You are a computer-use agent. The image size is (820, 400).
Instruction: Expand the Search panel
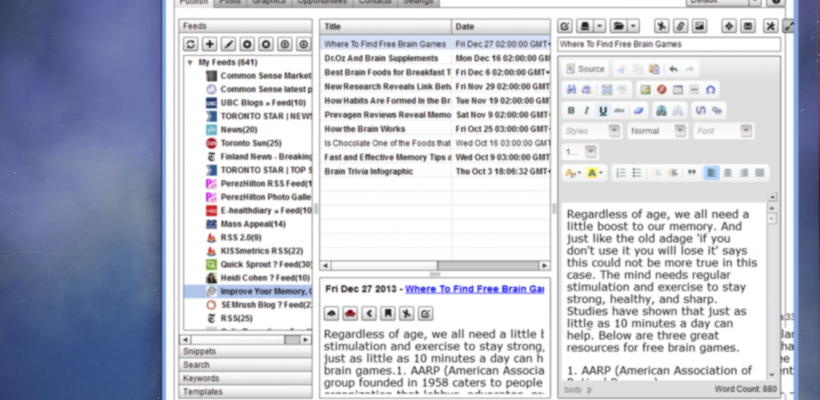coord(245,365)
